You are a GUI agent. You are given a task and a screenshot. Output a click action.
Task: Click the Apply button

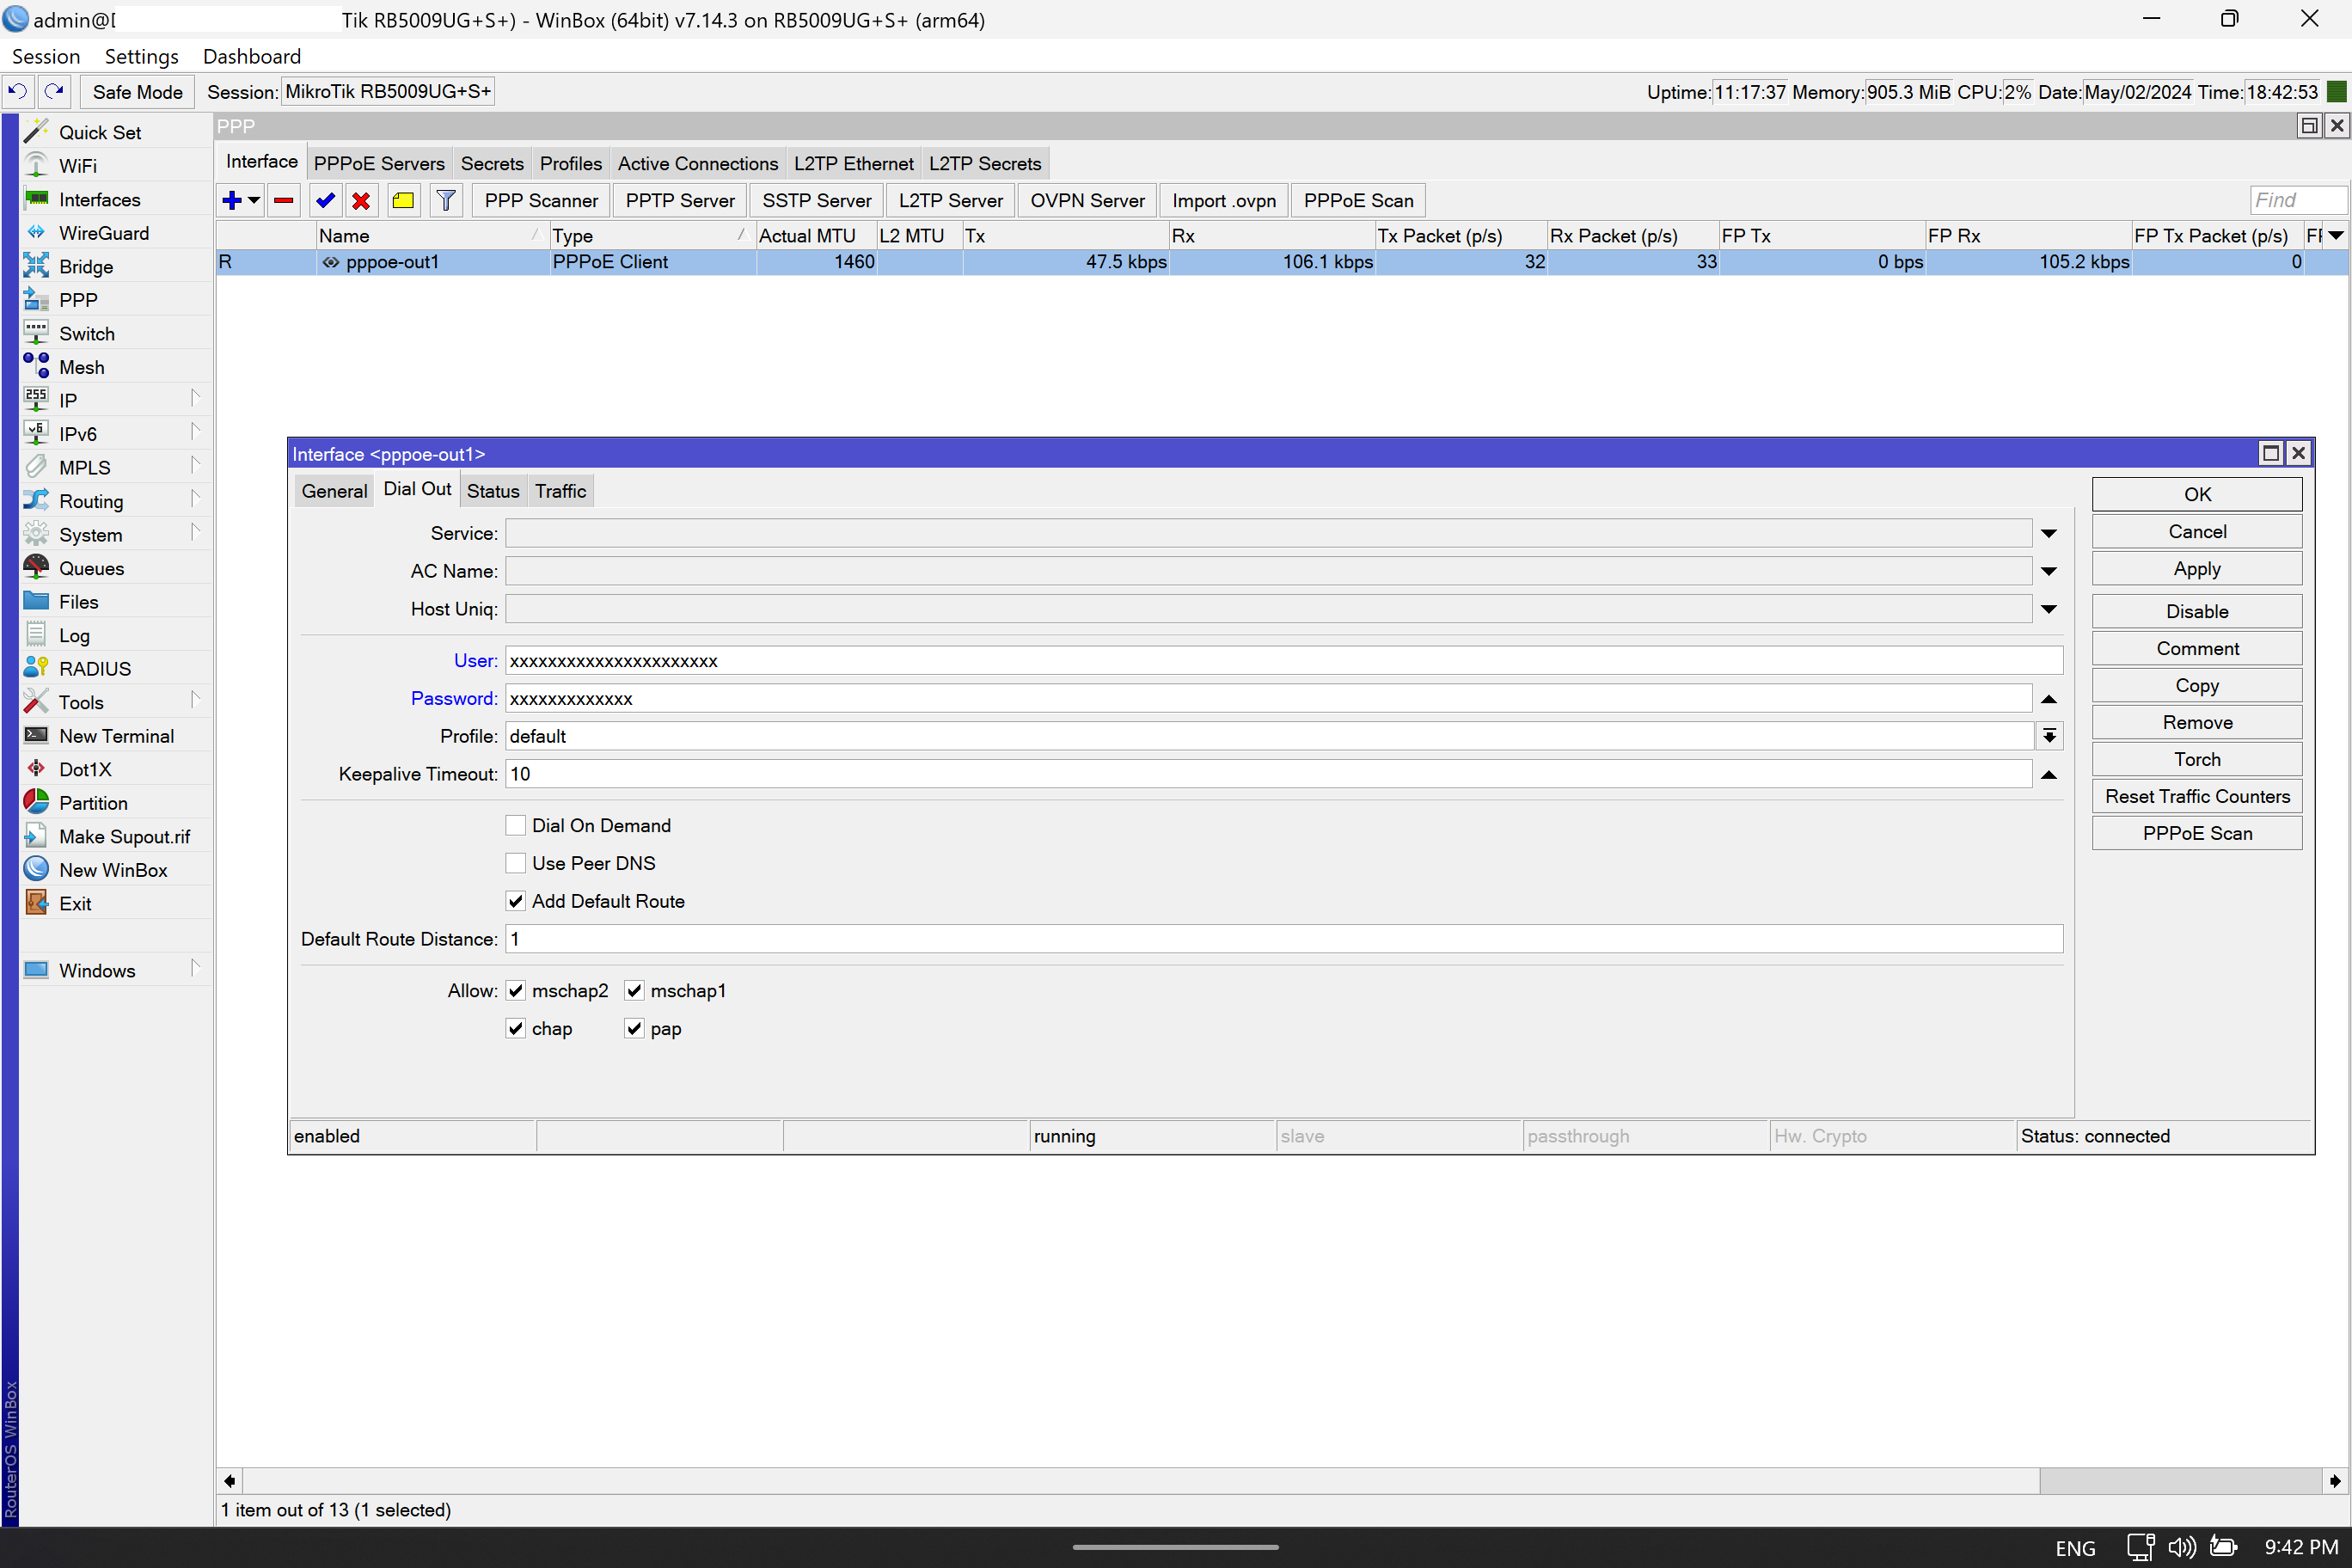[2196, 568]
